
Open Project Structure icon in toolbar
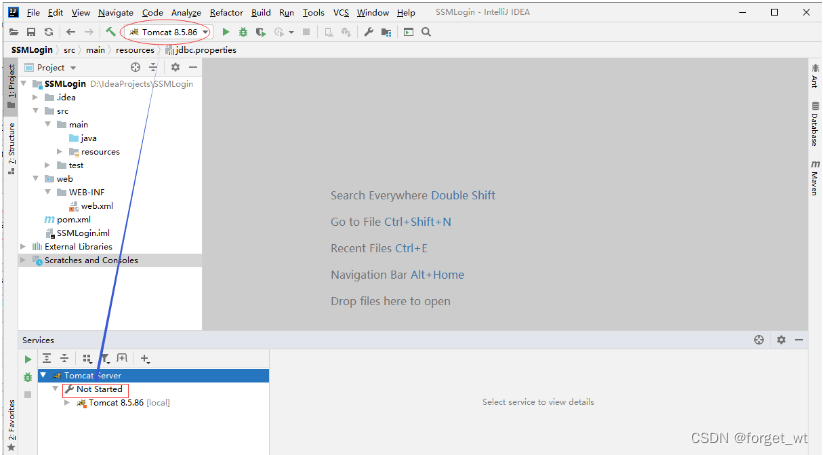point(386,32)
